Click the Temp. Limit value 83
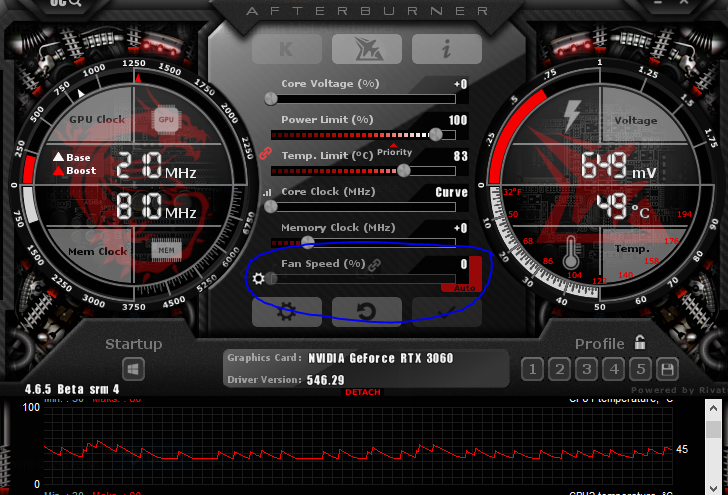The image size is (728, 495). 461,156
